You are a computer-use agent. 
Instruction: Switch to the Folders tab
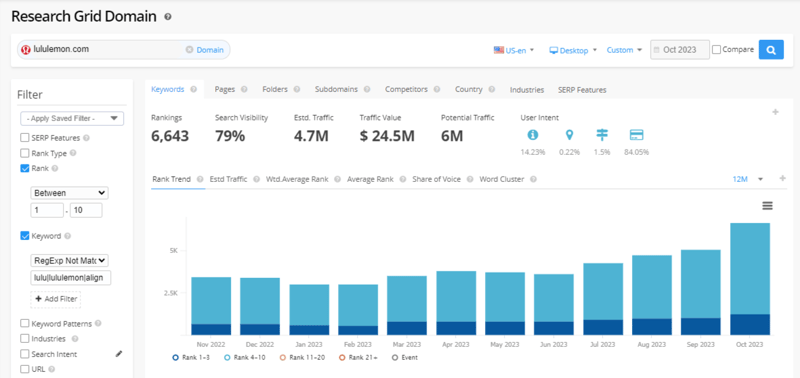275,89
